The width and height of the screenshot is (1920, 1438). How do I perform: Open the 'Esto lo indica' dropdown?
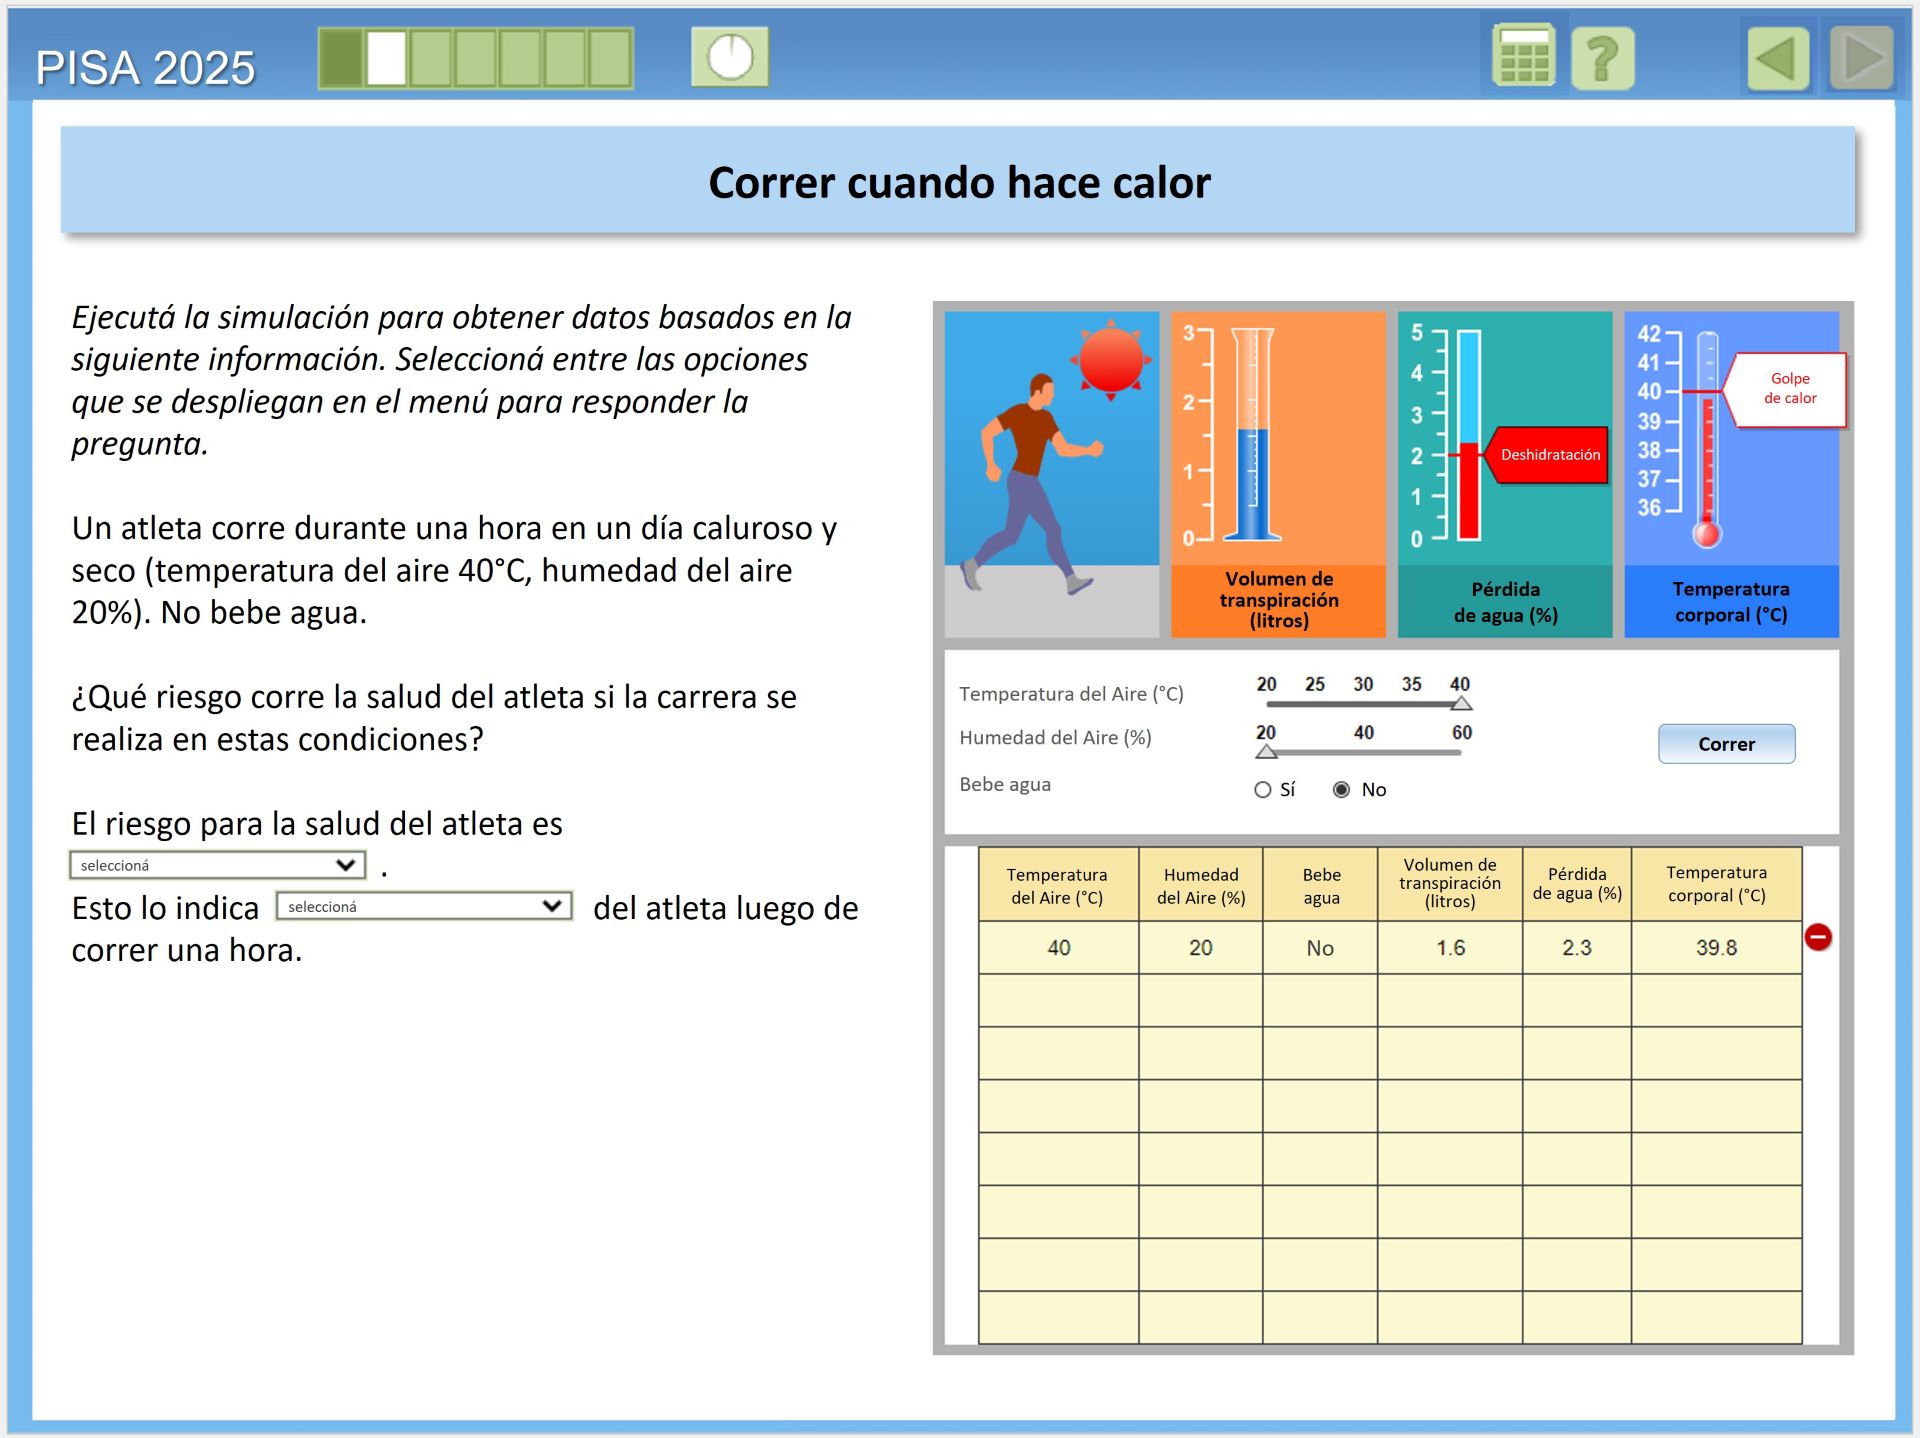pyautogui.click(x=424, y=906)
